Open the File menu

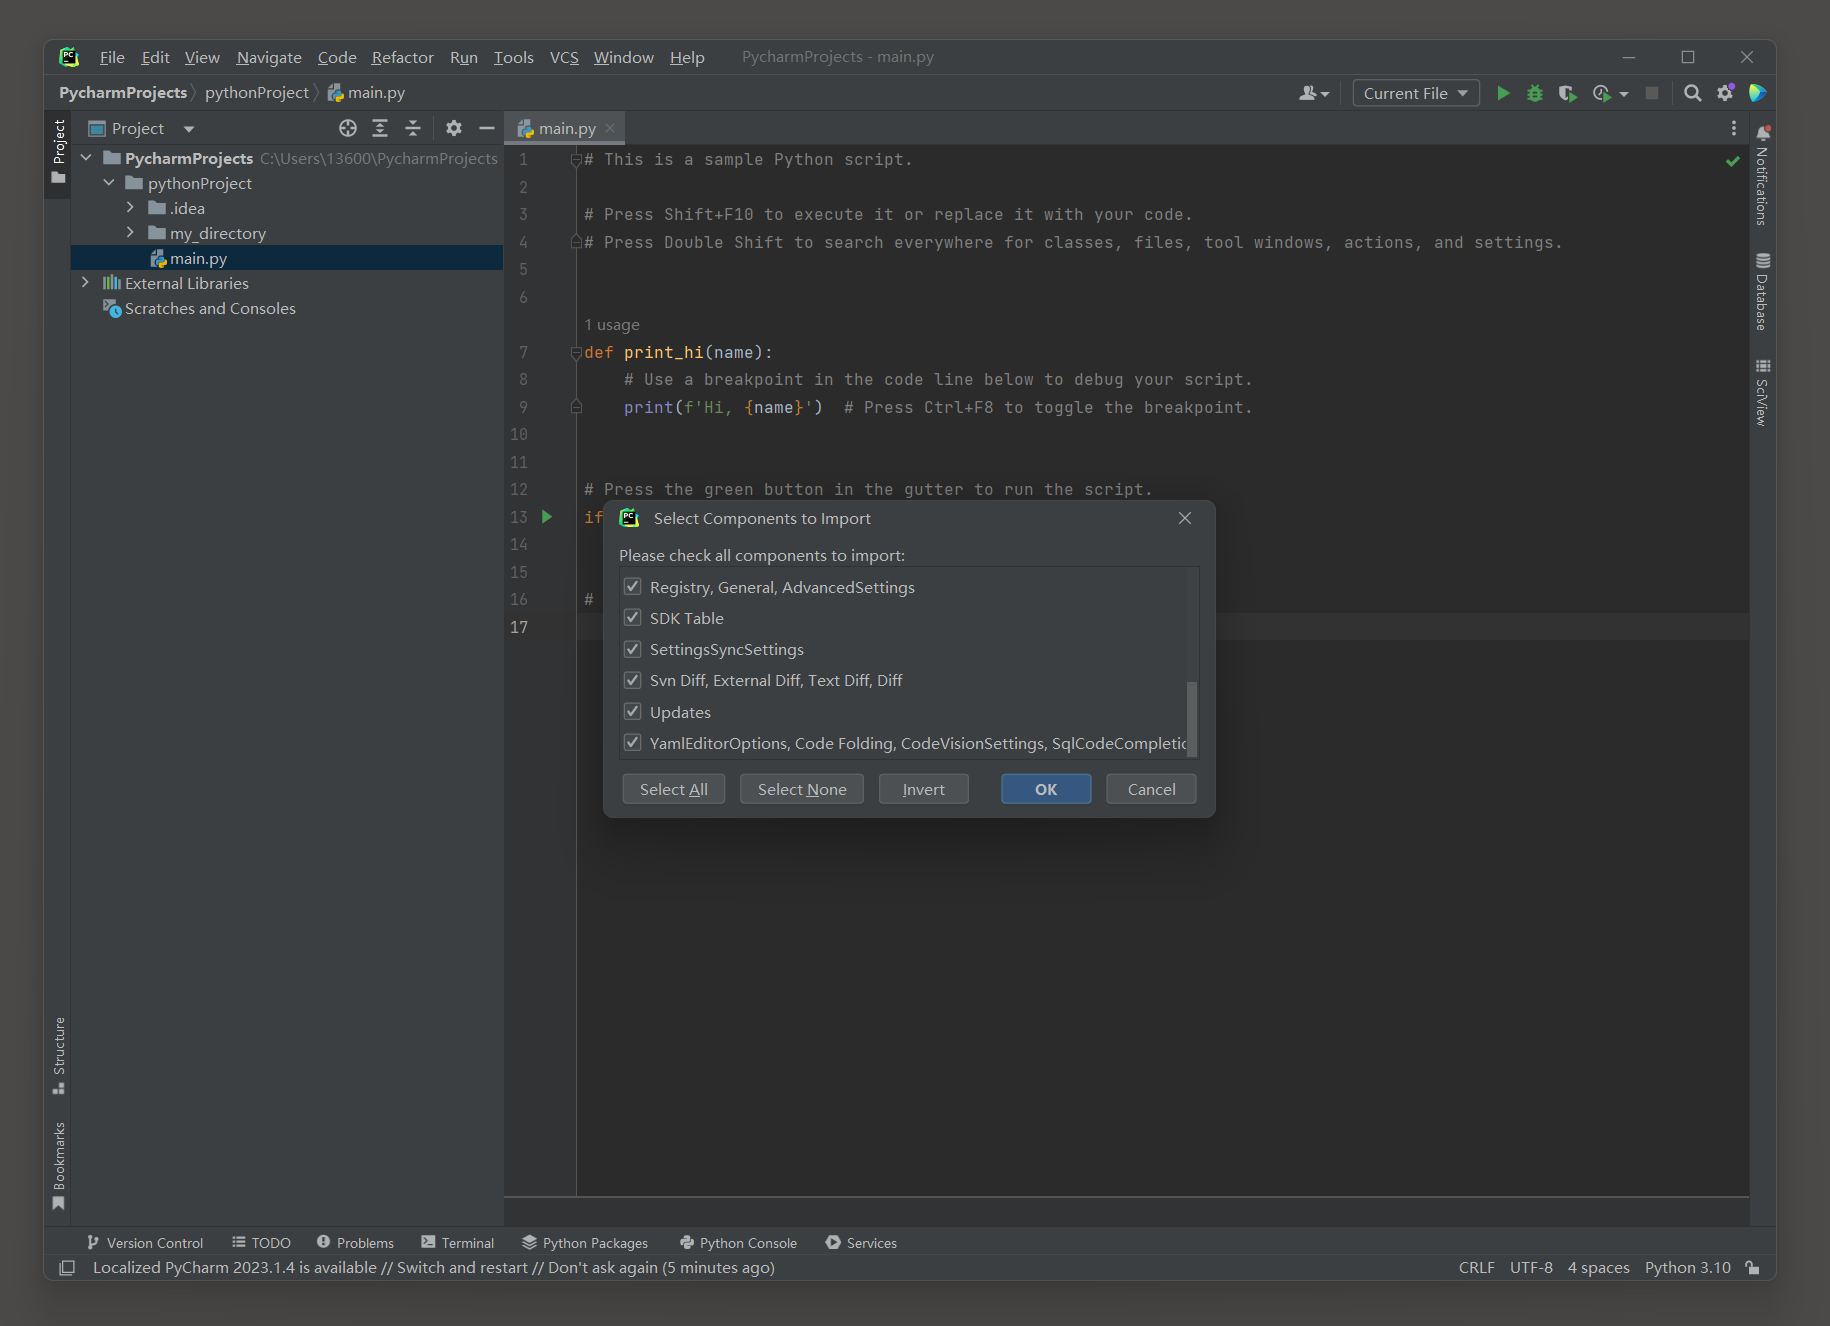pos(112,57)
